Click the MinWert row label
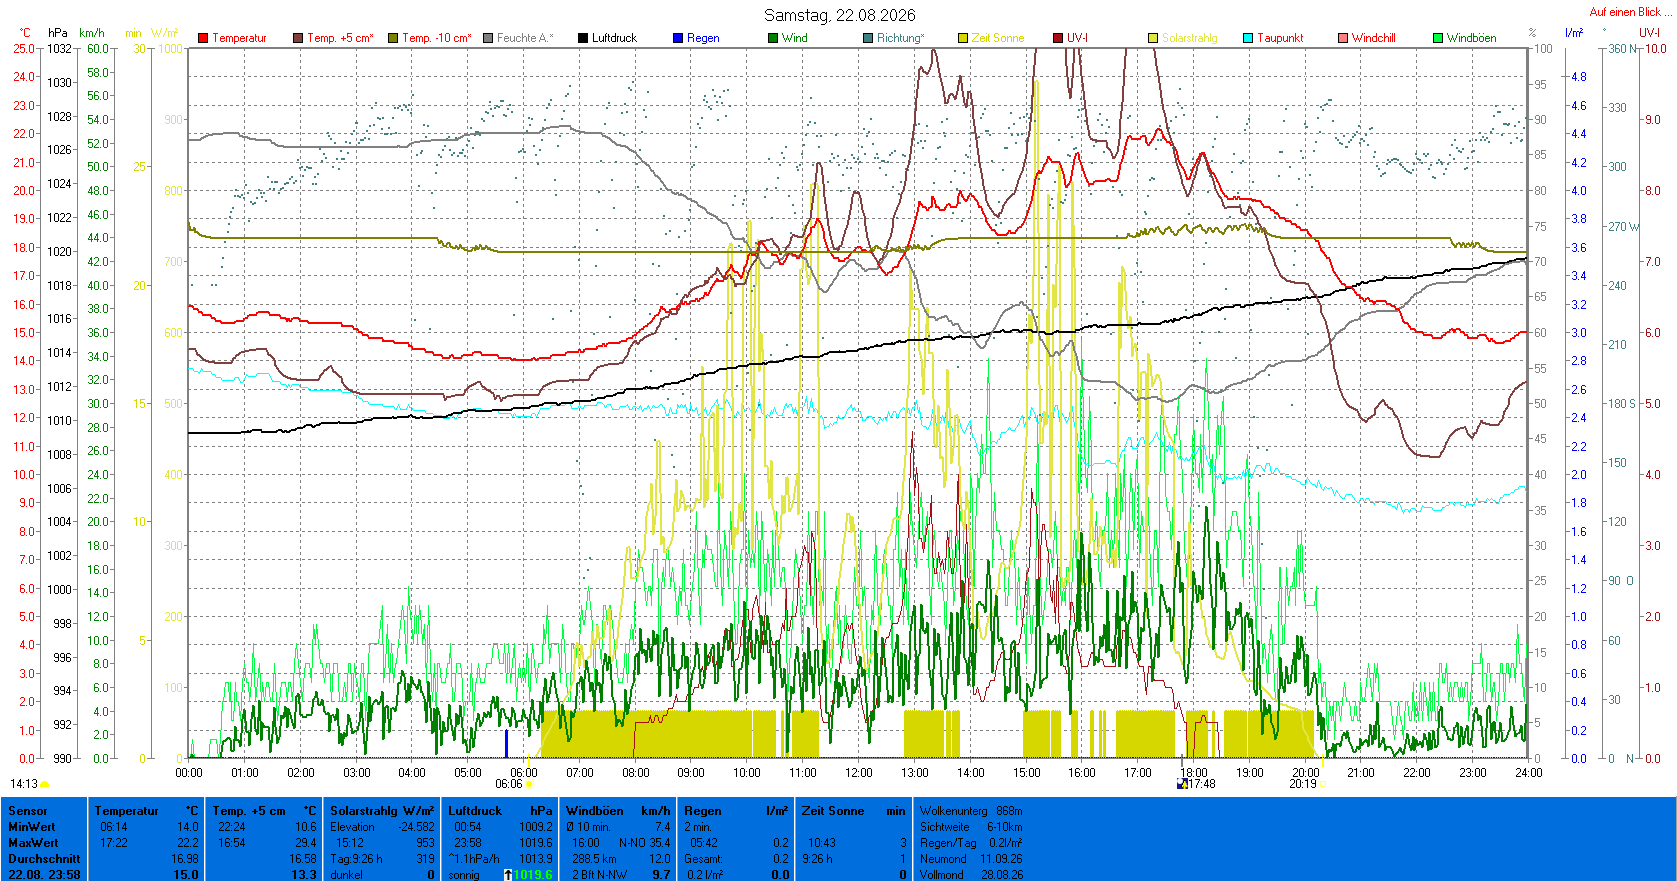 point(32,827)
